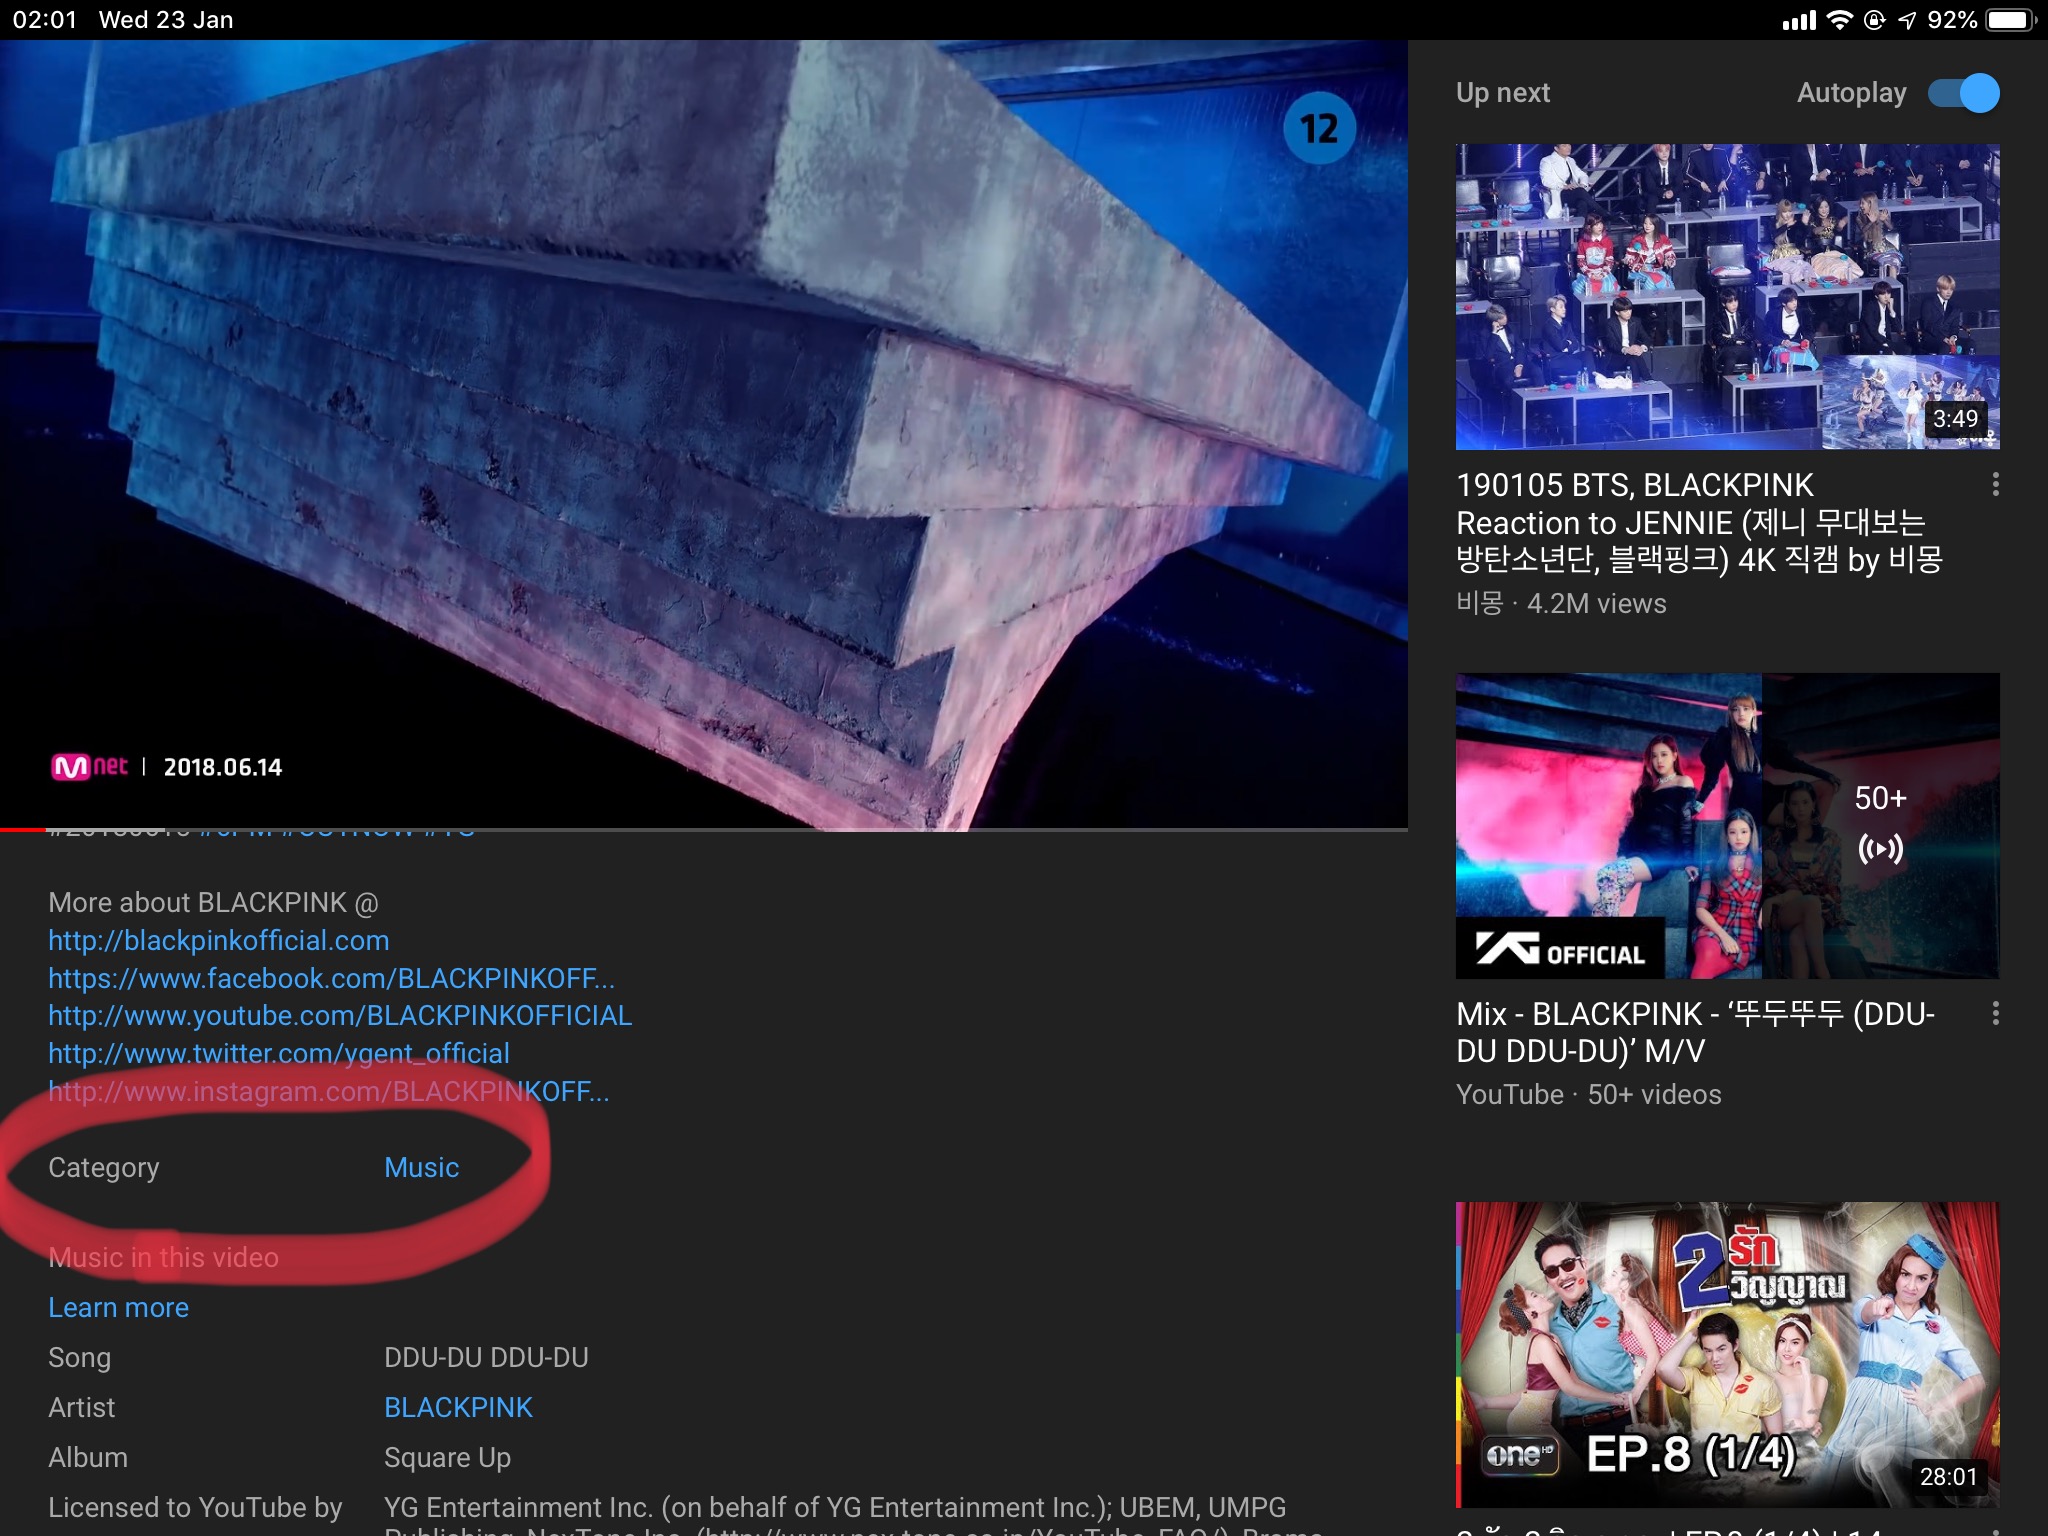Open the Mix - BLACKPINK DDU-DU DDU-DU title
Image resolution: width=2048 pixels, height=1536 pixels.
click(1695, 1032)
